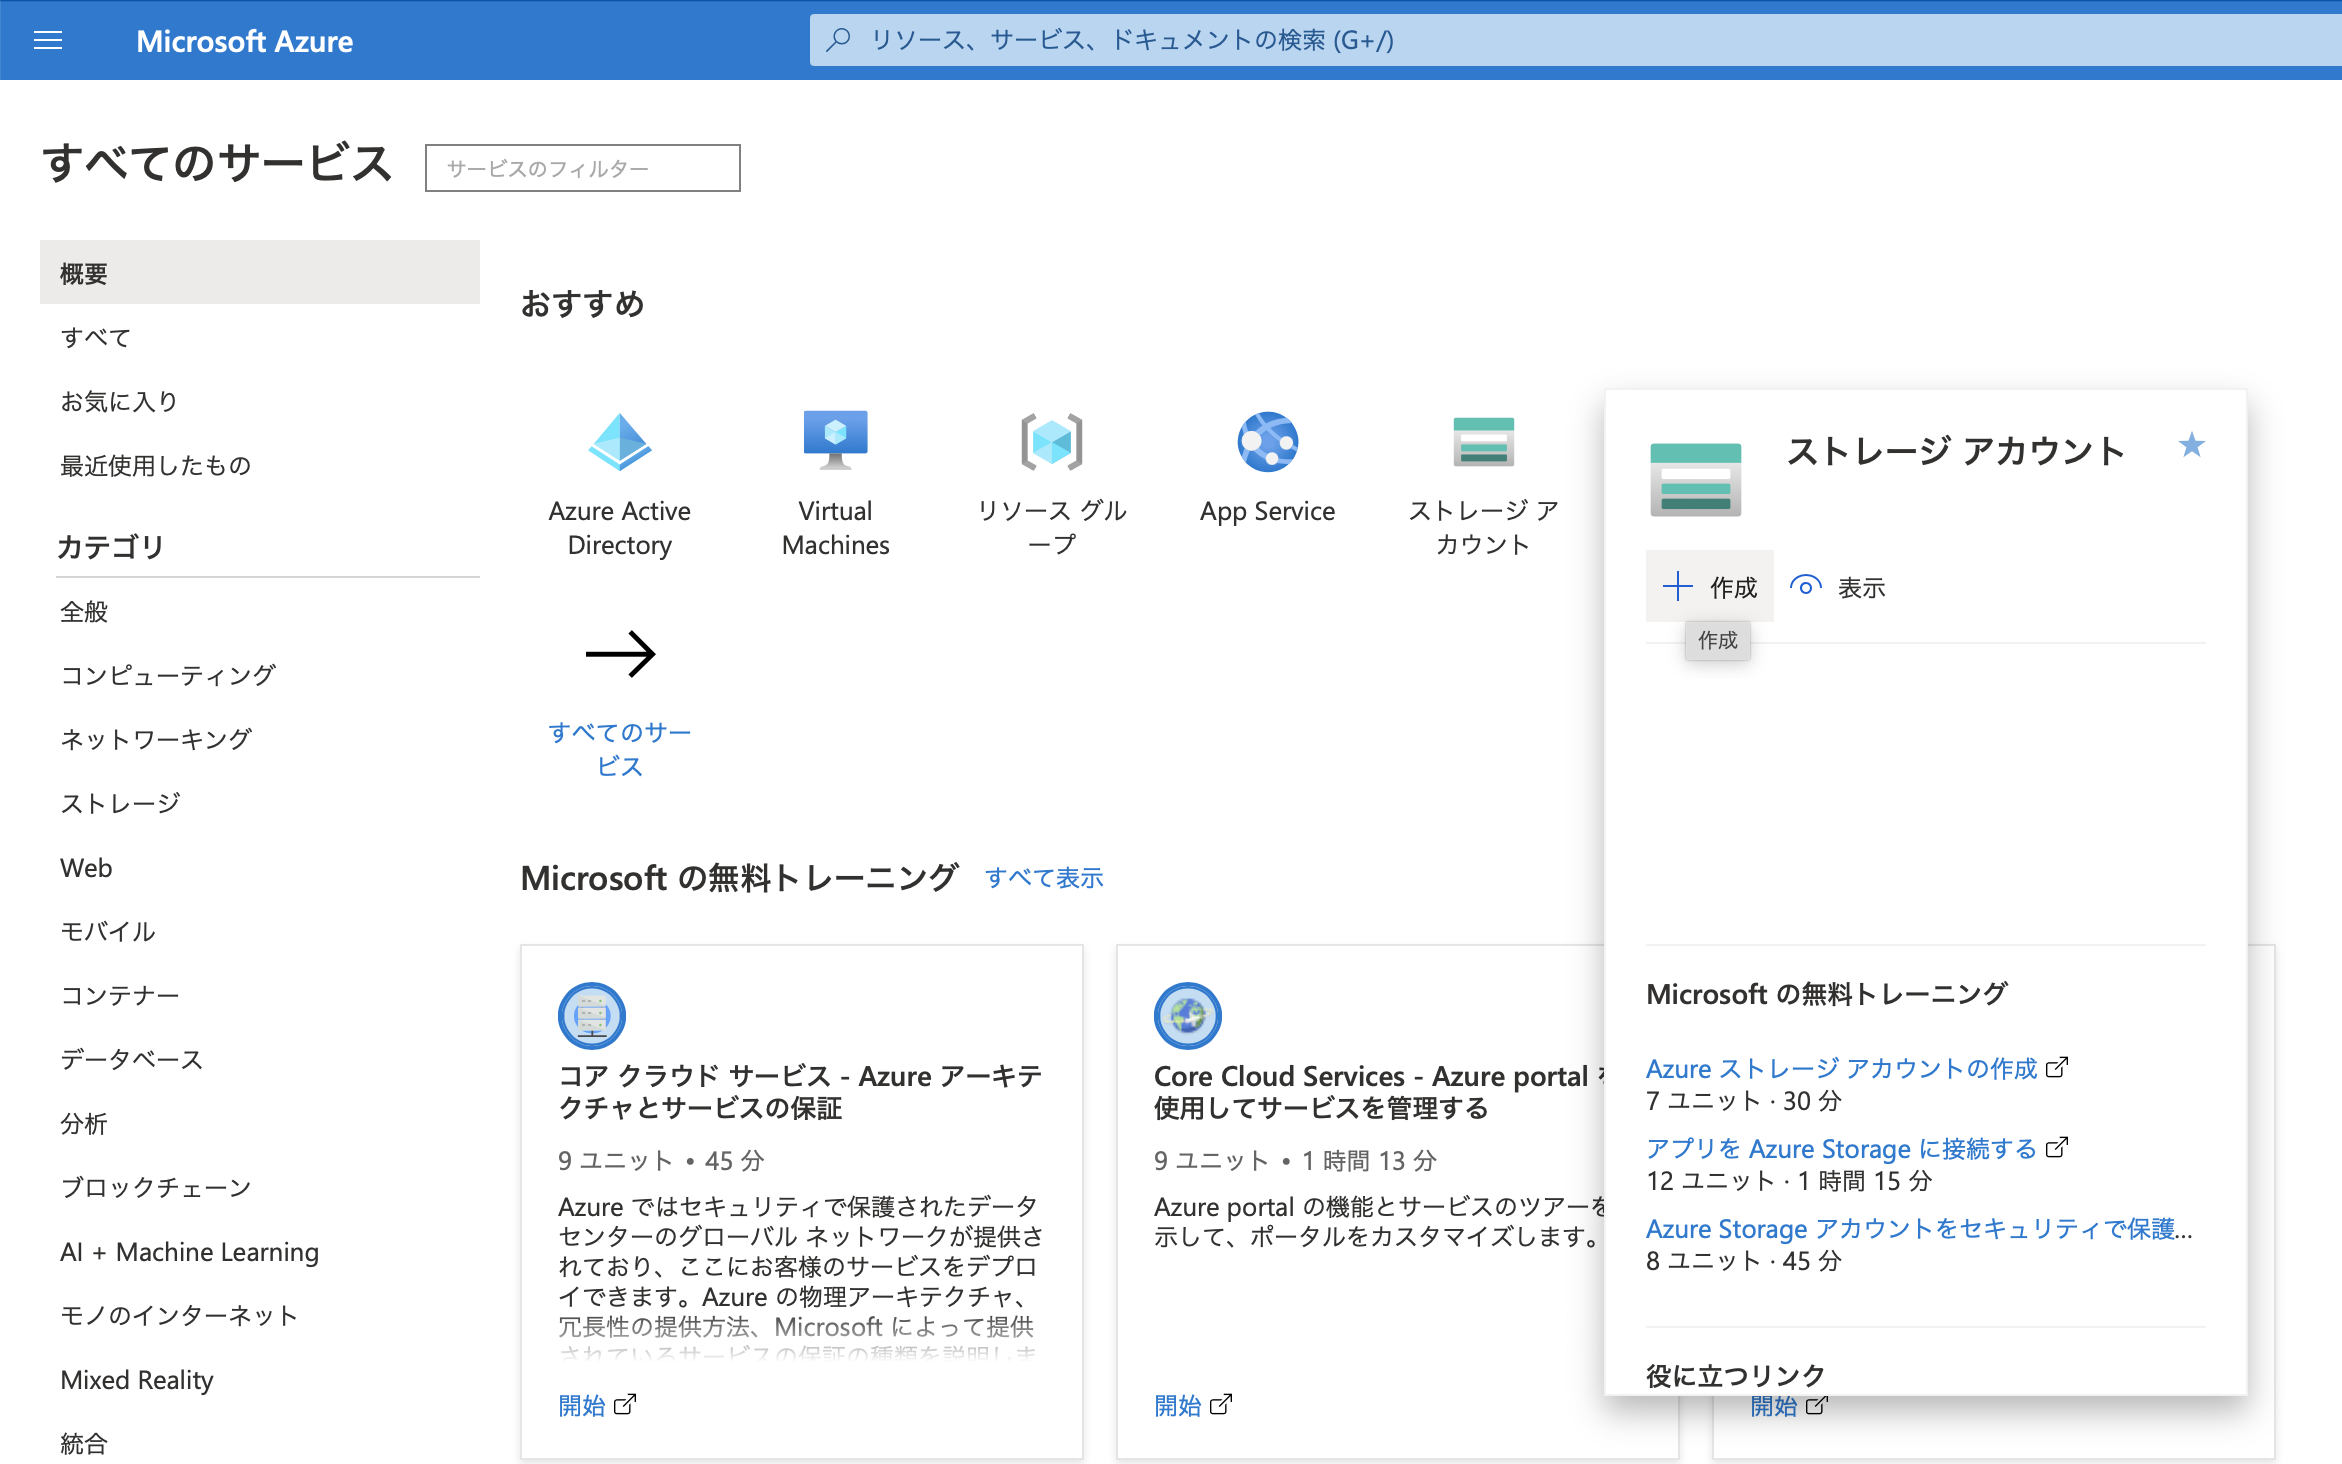Click the ストレージ アカウント panel header icon
Viewport: 2342px width, 1464px height.
[1697, 478]
